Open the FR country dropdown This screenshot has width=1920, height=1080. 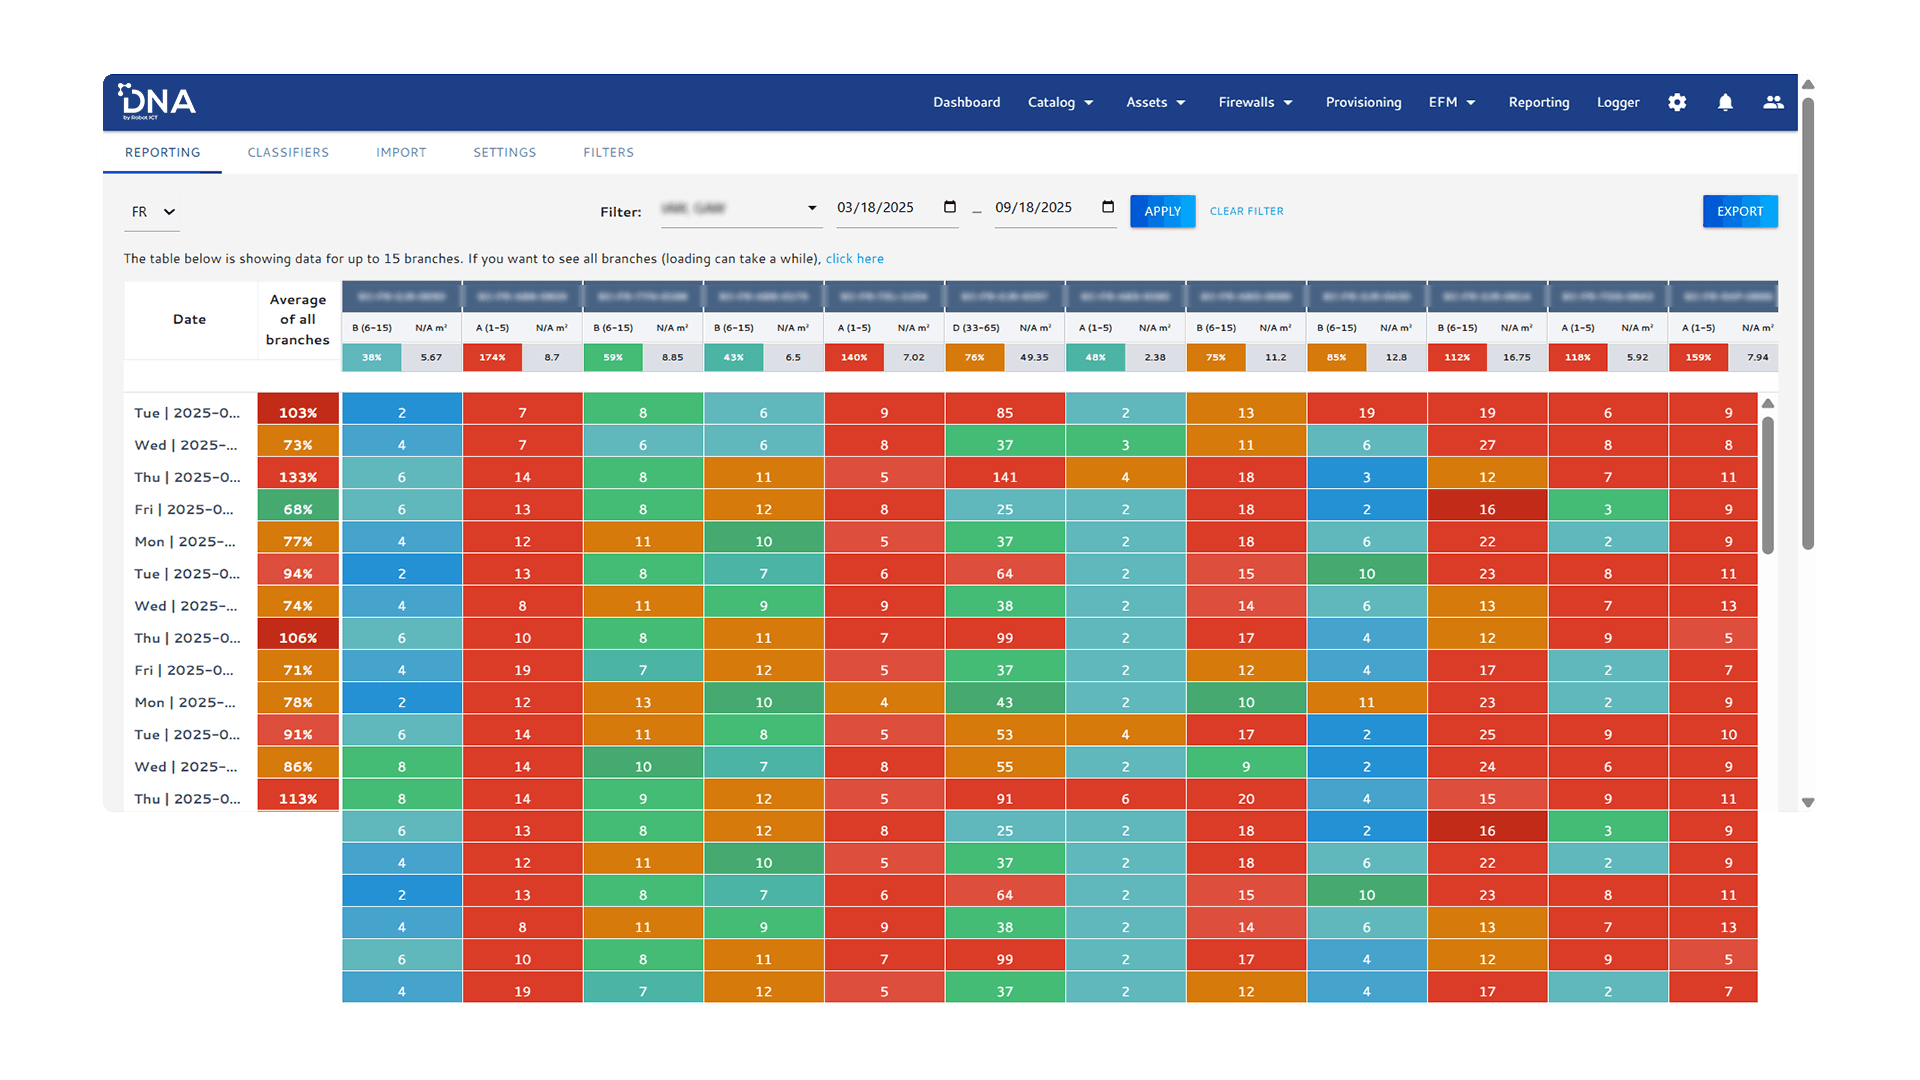pyautogui.click(x=153, y=212)
